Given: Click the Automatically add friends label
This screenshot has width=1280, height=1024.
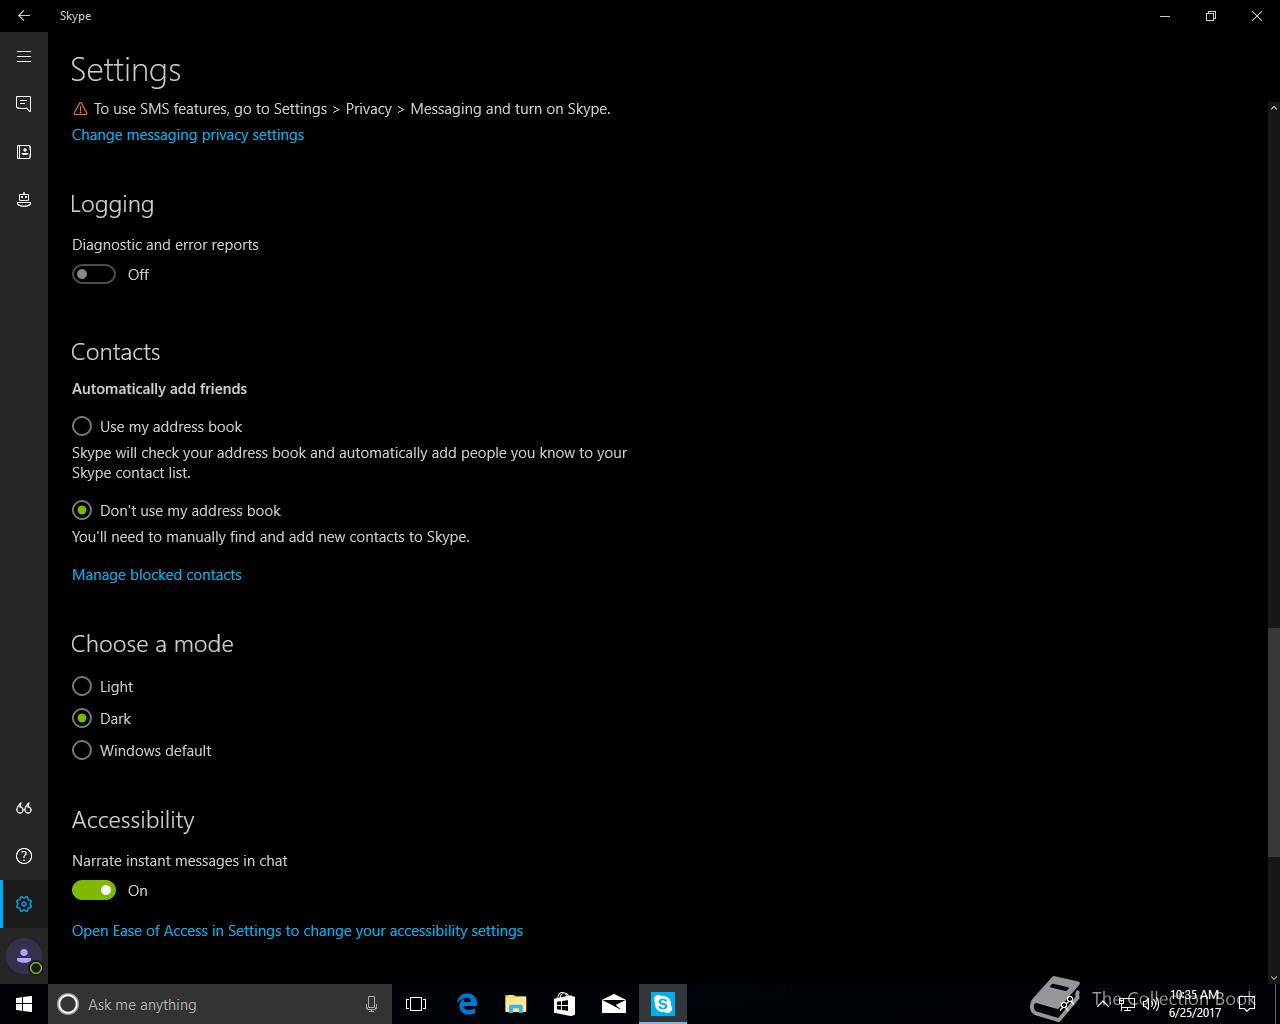Looking at the screenshot, I should point(159,389).
